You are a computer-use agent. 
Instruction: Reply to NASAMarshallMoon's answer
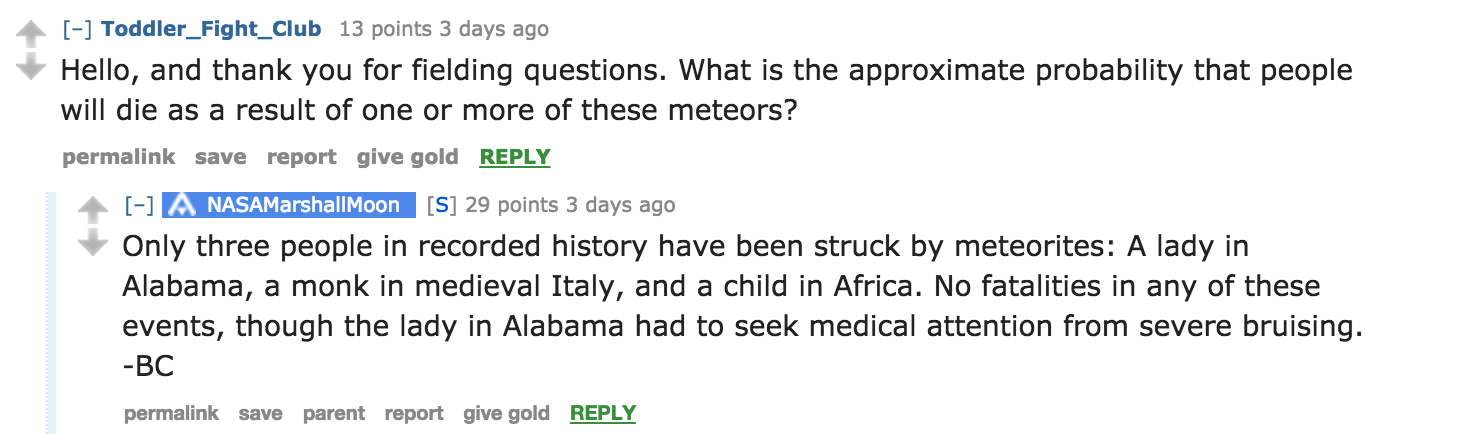(x=603, y=413)
